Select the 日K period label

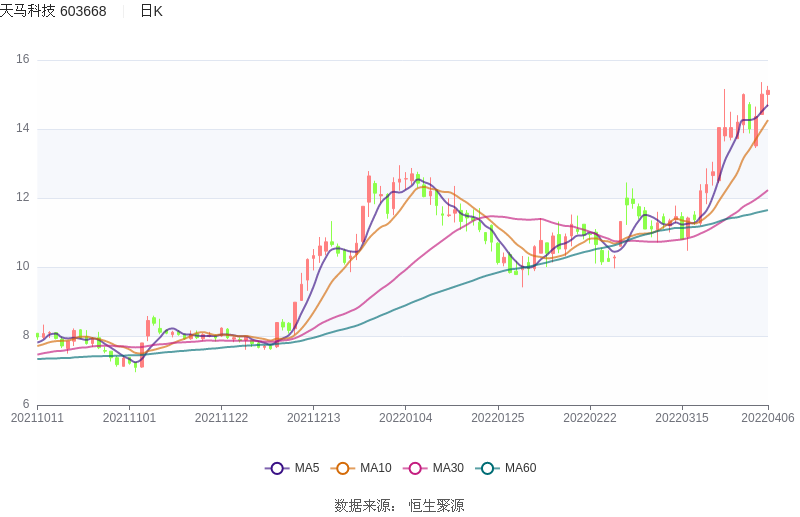click(151, 11)
